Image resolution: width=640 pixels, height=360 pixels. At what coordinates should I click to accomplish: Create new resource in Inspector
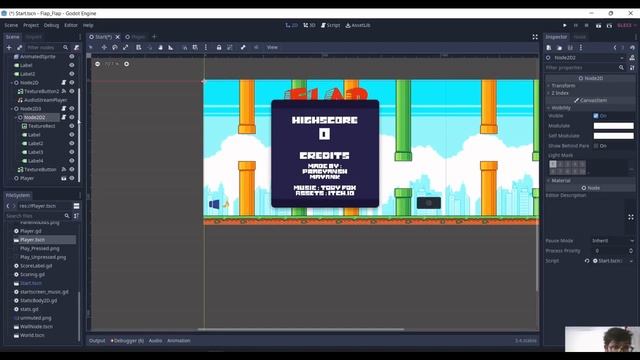pyautogui.click(x=549, y=47)
